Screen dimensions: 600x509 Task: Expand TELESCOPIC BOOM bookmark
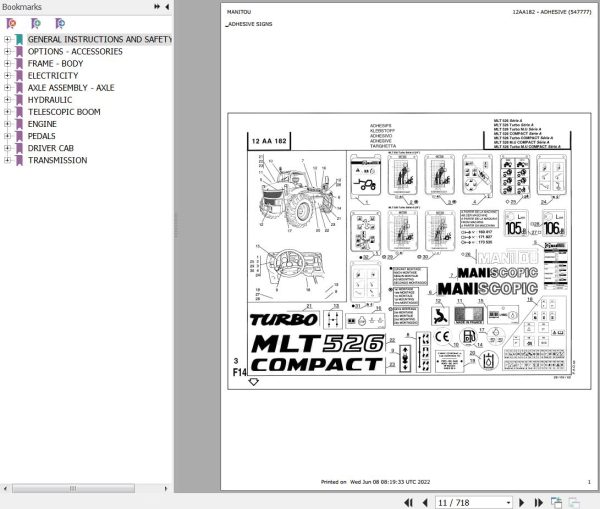tap(7, 112)
